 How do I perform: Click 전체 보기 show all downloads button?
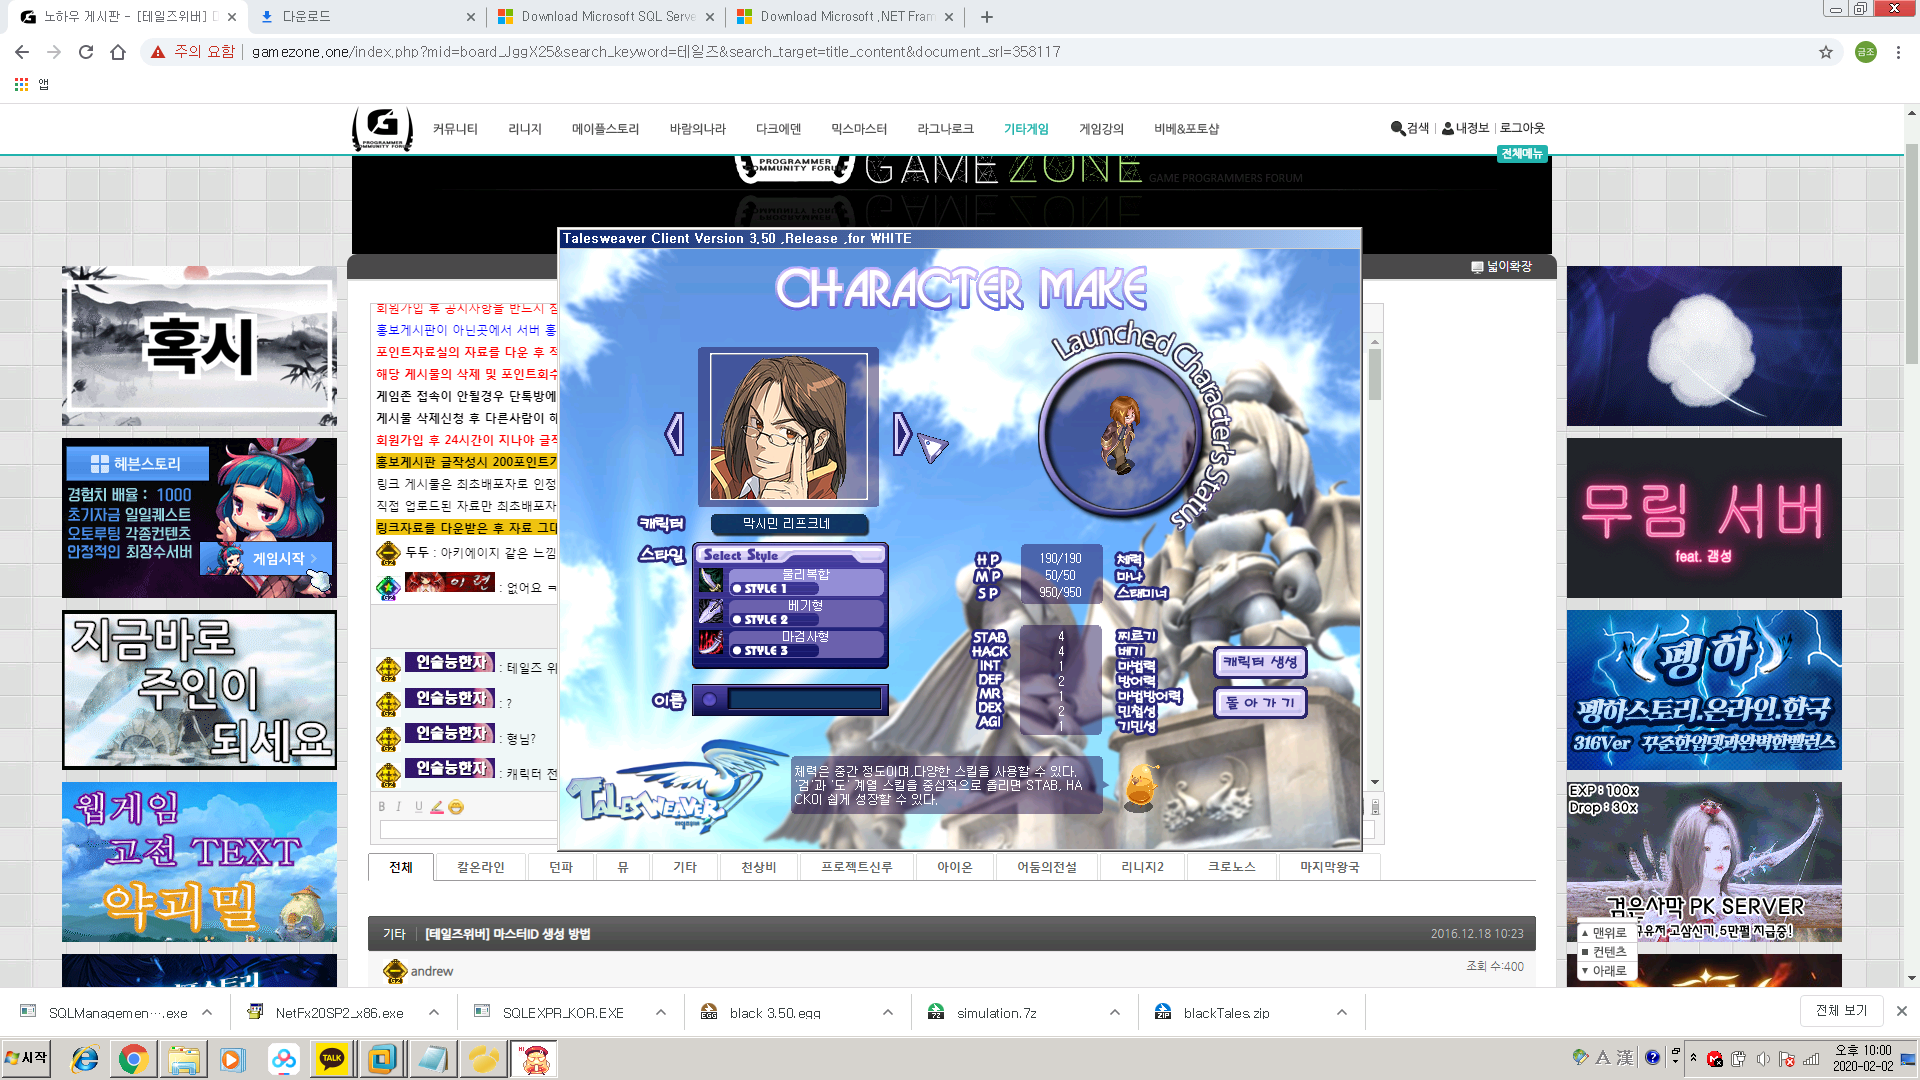point(1841,1011)
